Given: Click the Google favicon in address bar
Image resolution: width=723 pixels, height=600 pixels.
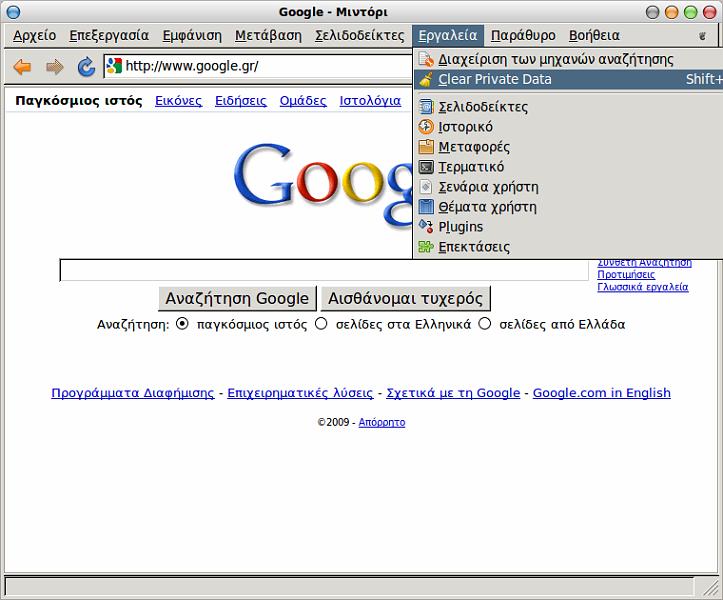Looking at the screenshot, I should pos(114,66).
